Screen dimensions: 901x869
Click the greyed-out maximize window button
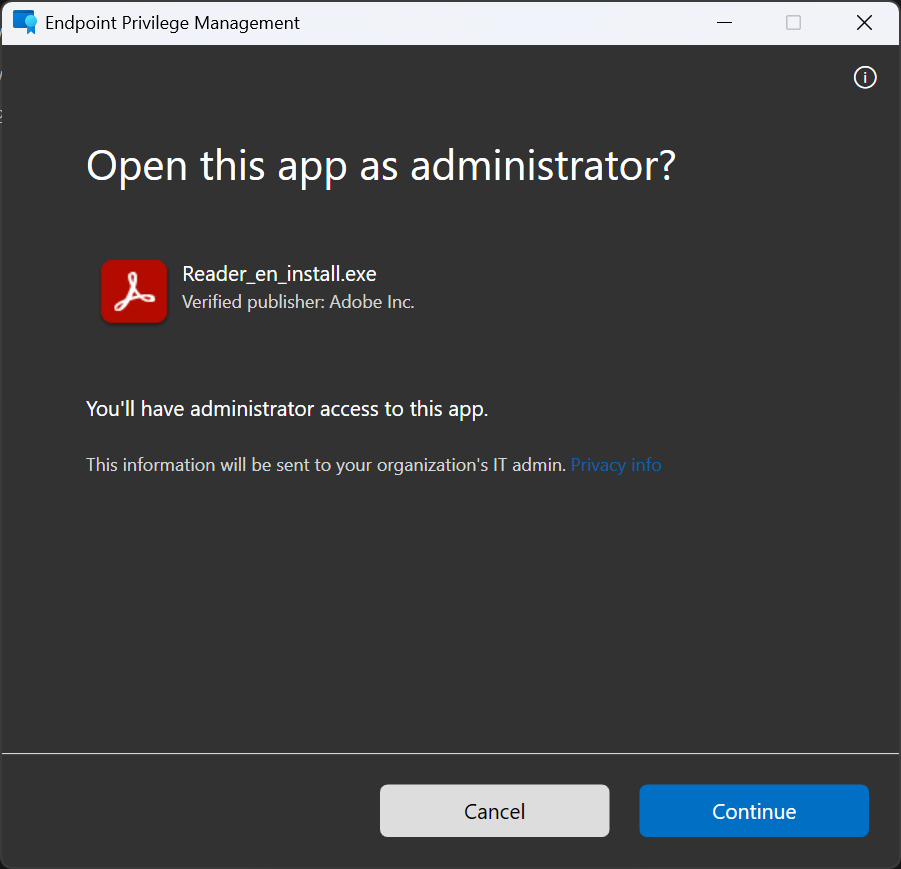tap(793, 22)
